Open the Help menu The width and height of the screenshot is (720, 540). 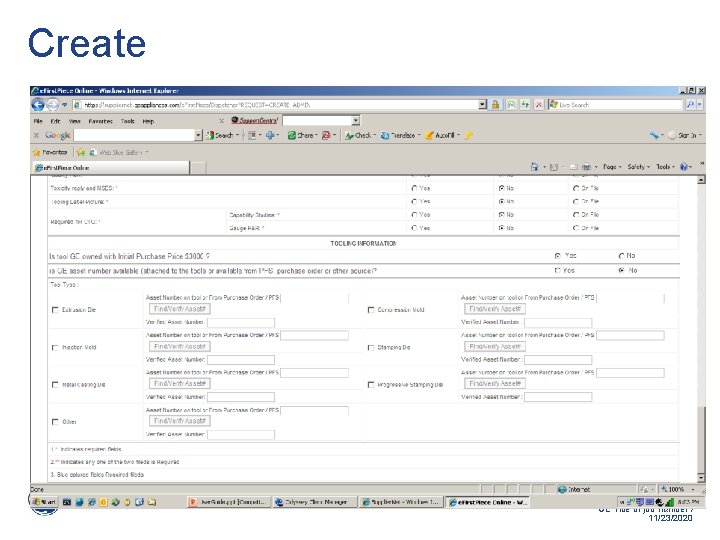coord(148,121)
